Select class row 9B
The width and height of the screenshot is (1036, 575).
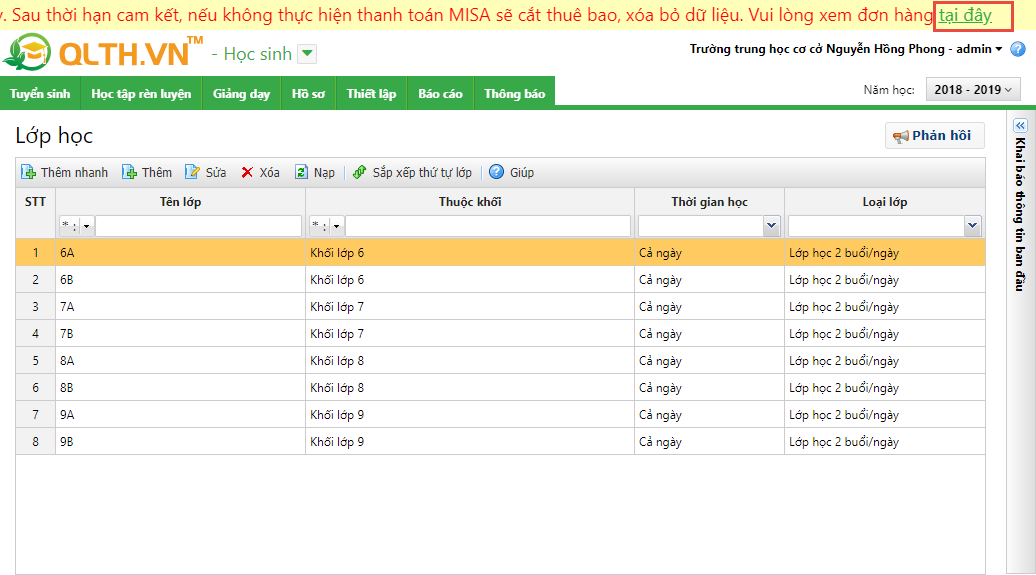tap(500, 442)
